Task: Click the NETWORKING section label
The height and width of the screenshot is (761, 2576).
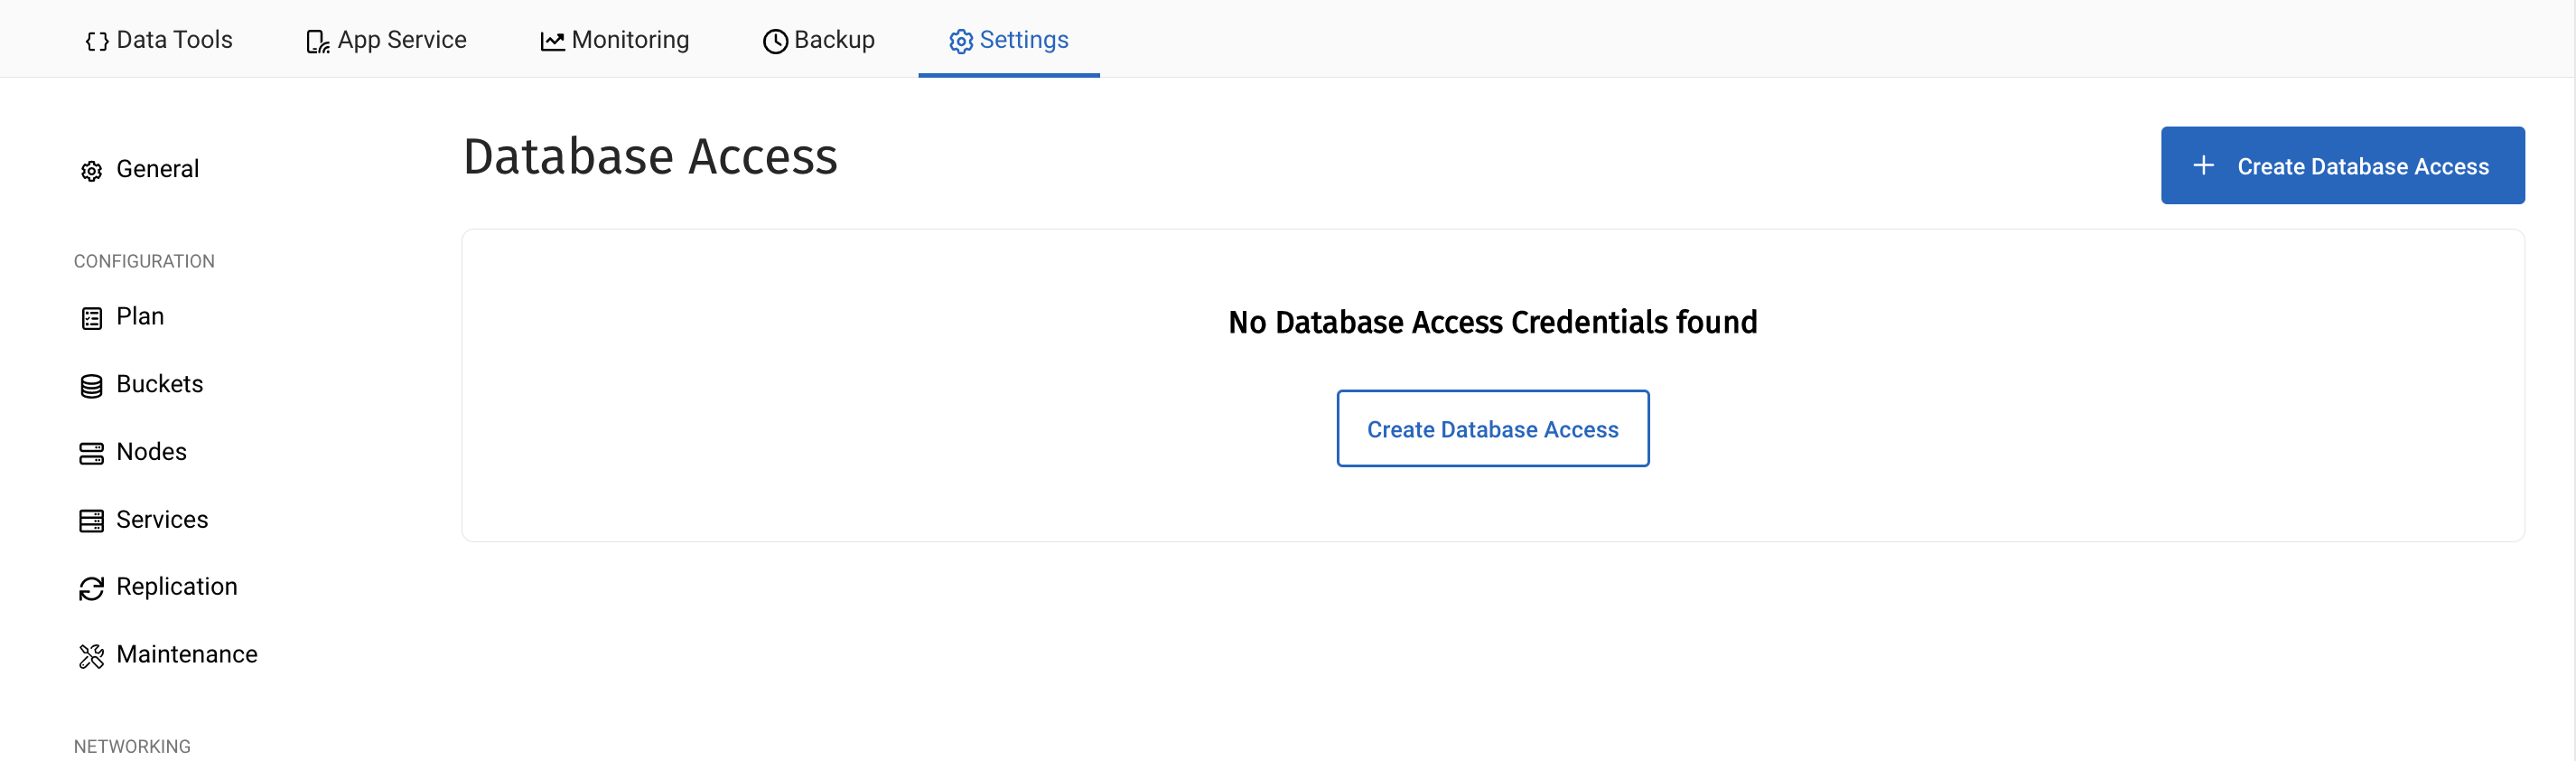Action: 132,746
